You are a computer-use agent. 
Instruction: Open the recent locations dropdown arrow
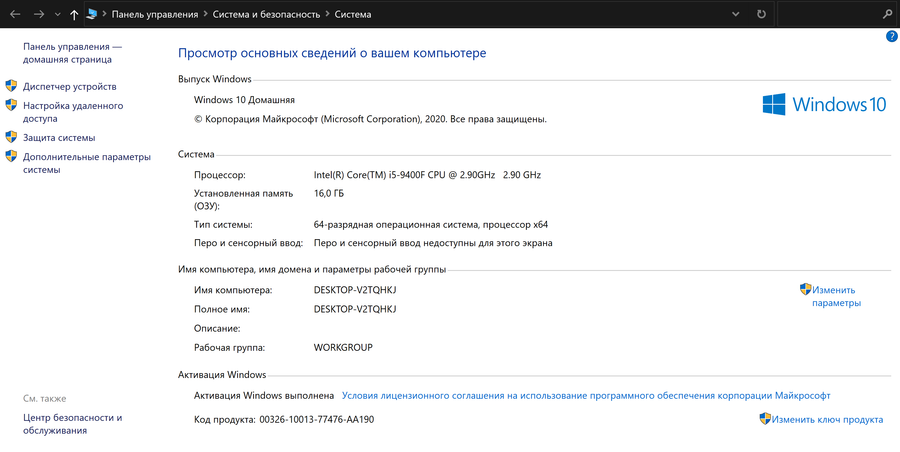click(x=57, y=15)
